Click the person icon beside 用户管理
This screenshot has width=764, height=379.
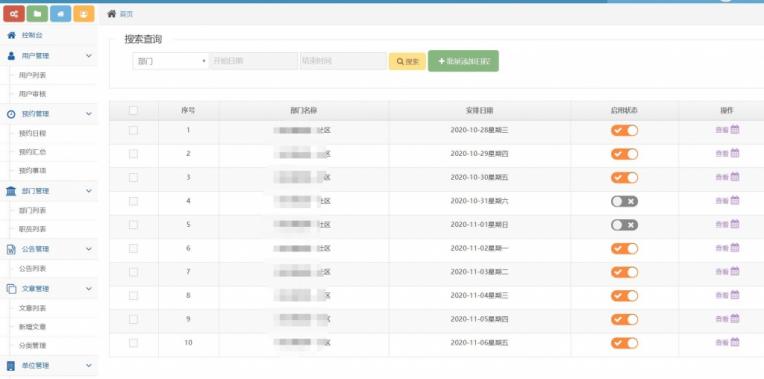pos(11,56)
